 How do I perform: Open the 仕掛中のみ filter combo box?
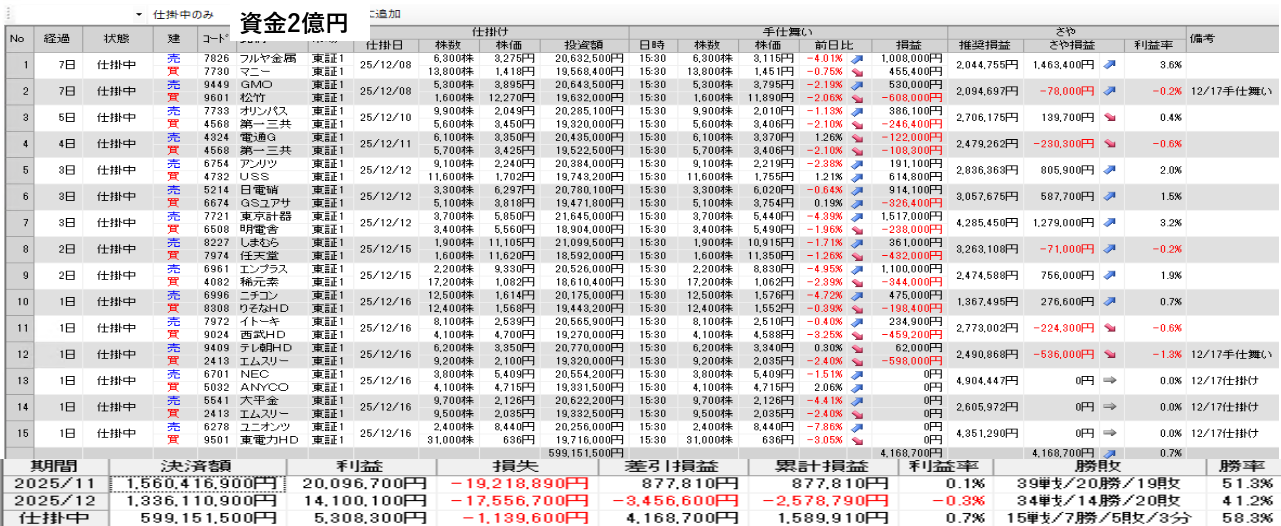pos(190,15)
